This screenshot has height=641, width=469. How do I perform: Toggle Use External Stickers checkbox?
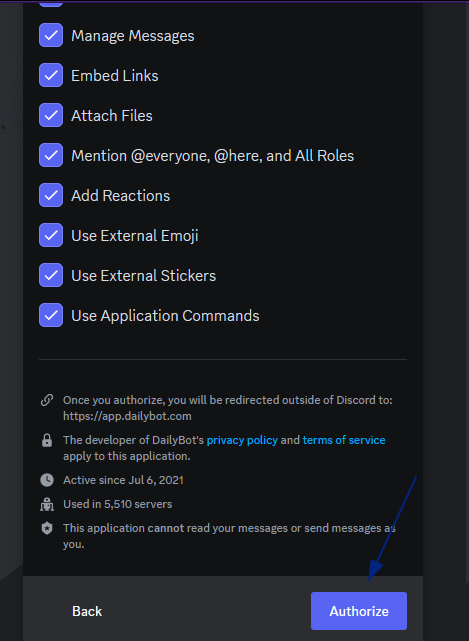pyautogui.click(x=51, y=275)
